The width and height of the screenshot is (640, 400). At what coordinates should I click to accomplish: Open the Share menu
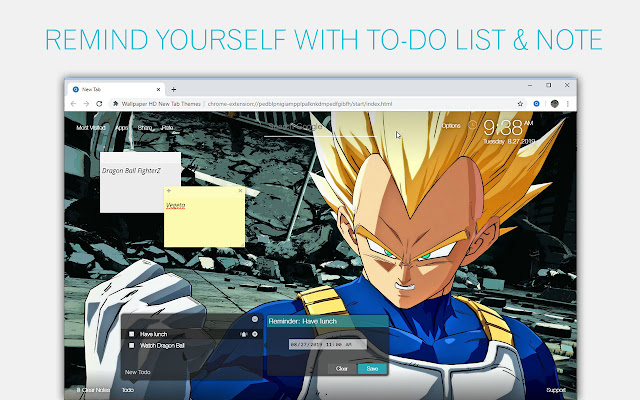coord(145,128)
